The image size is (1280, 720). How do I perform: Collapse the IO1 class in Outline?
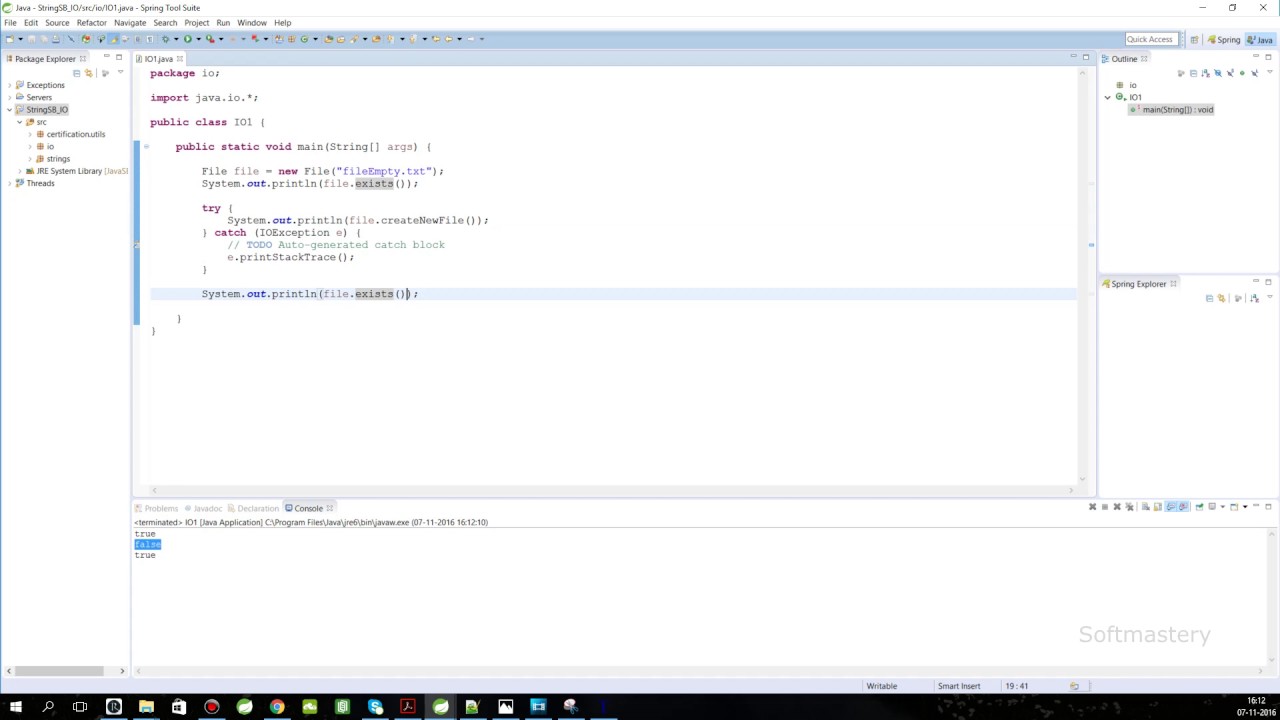tap(1108, 97)
